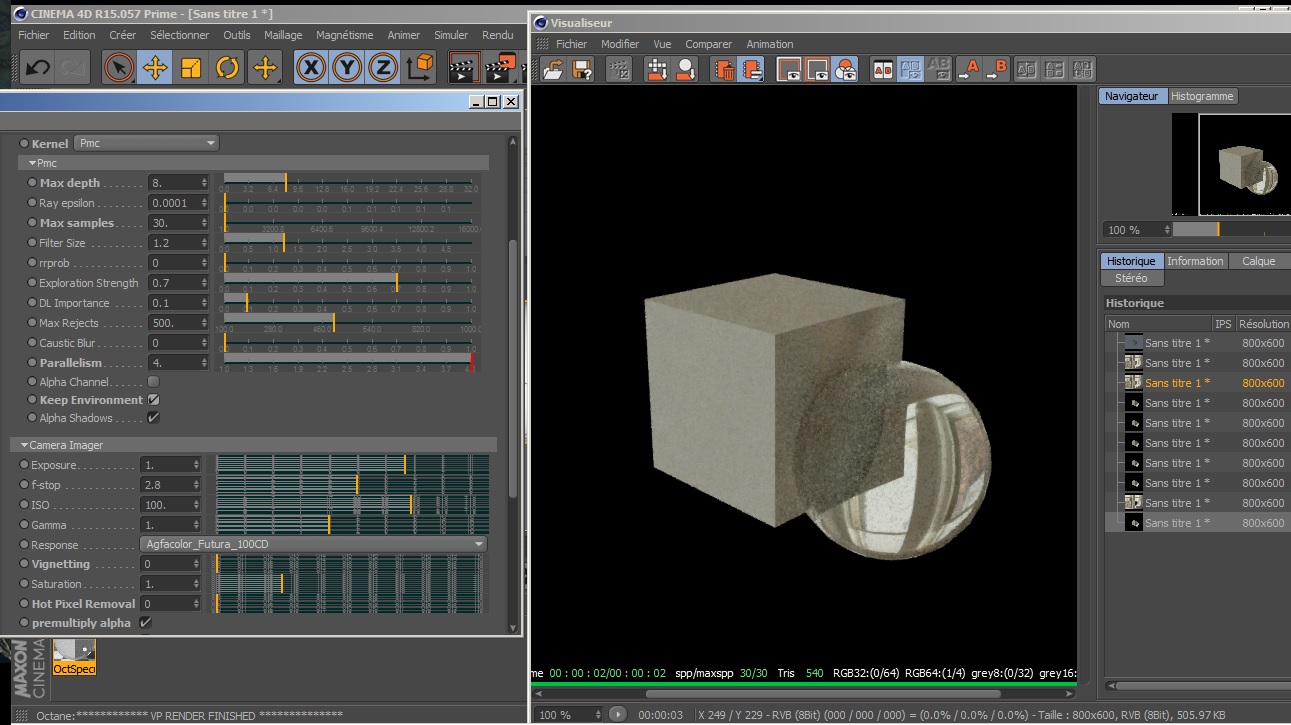Switch to the Histogramme tab

(x=1202, y=96)
